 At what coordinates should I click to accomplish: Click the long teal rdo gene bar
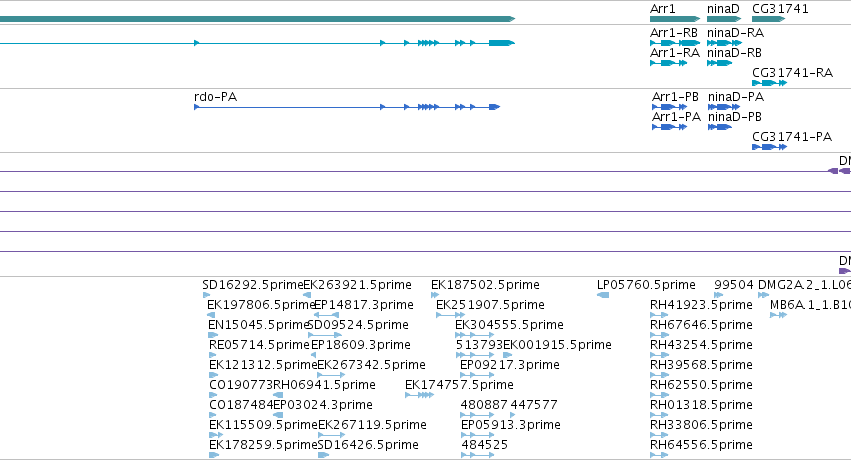257,19
